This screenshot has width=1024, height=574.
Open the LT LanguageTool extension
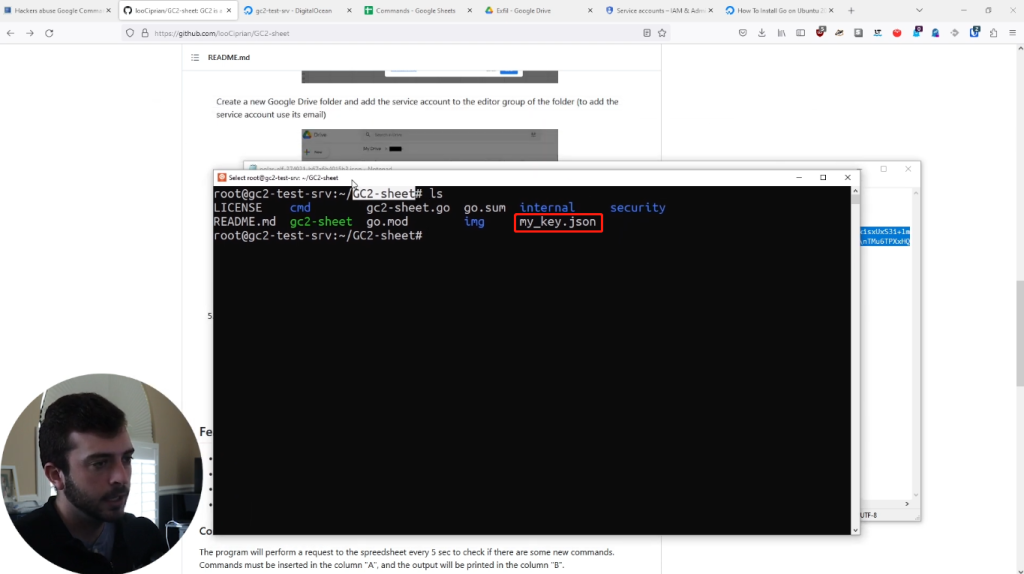(878, 33)
